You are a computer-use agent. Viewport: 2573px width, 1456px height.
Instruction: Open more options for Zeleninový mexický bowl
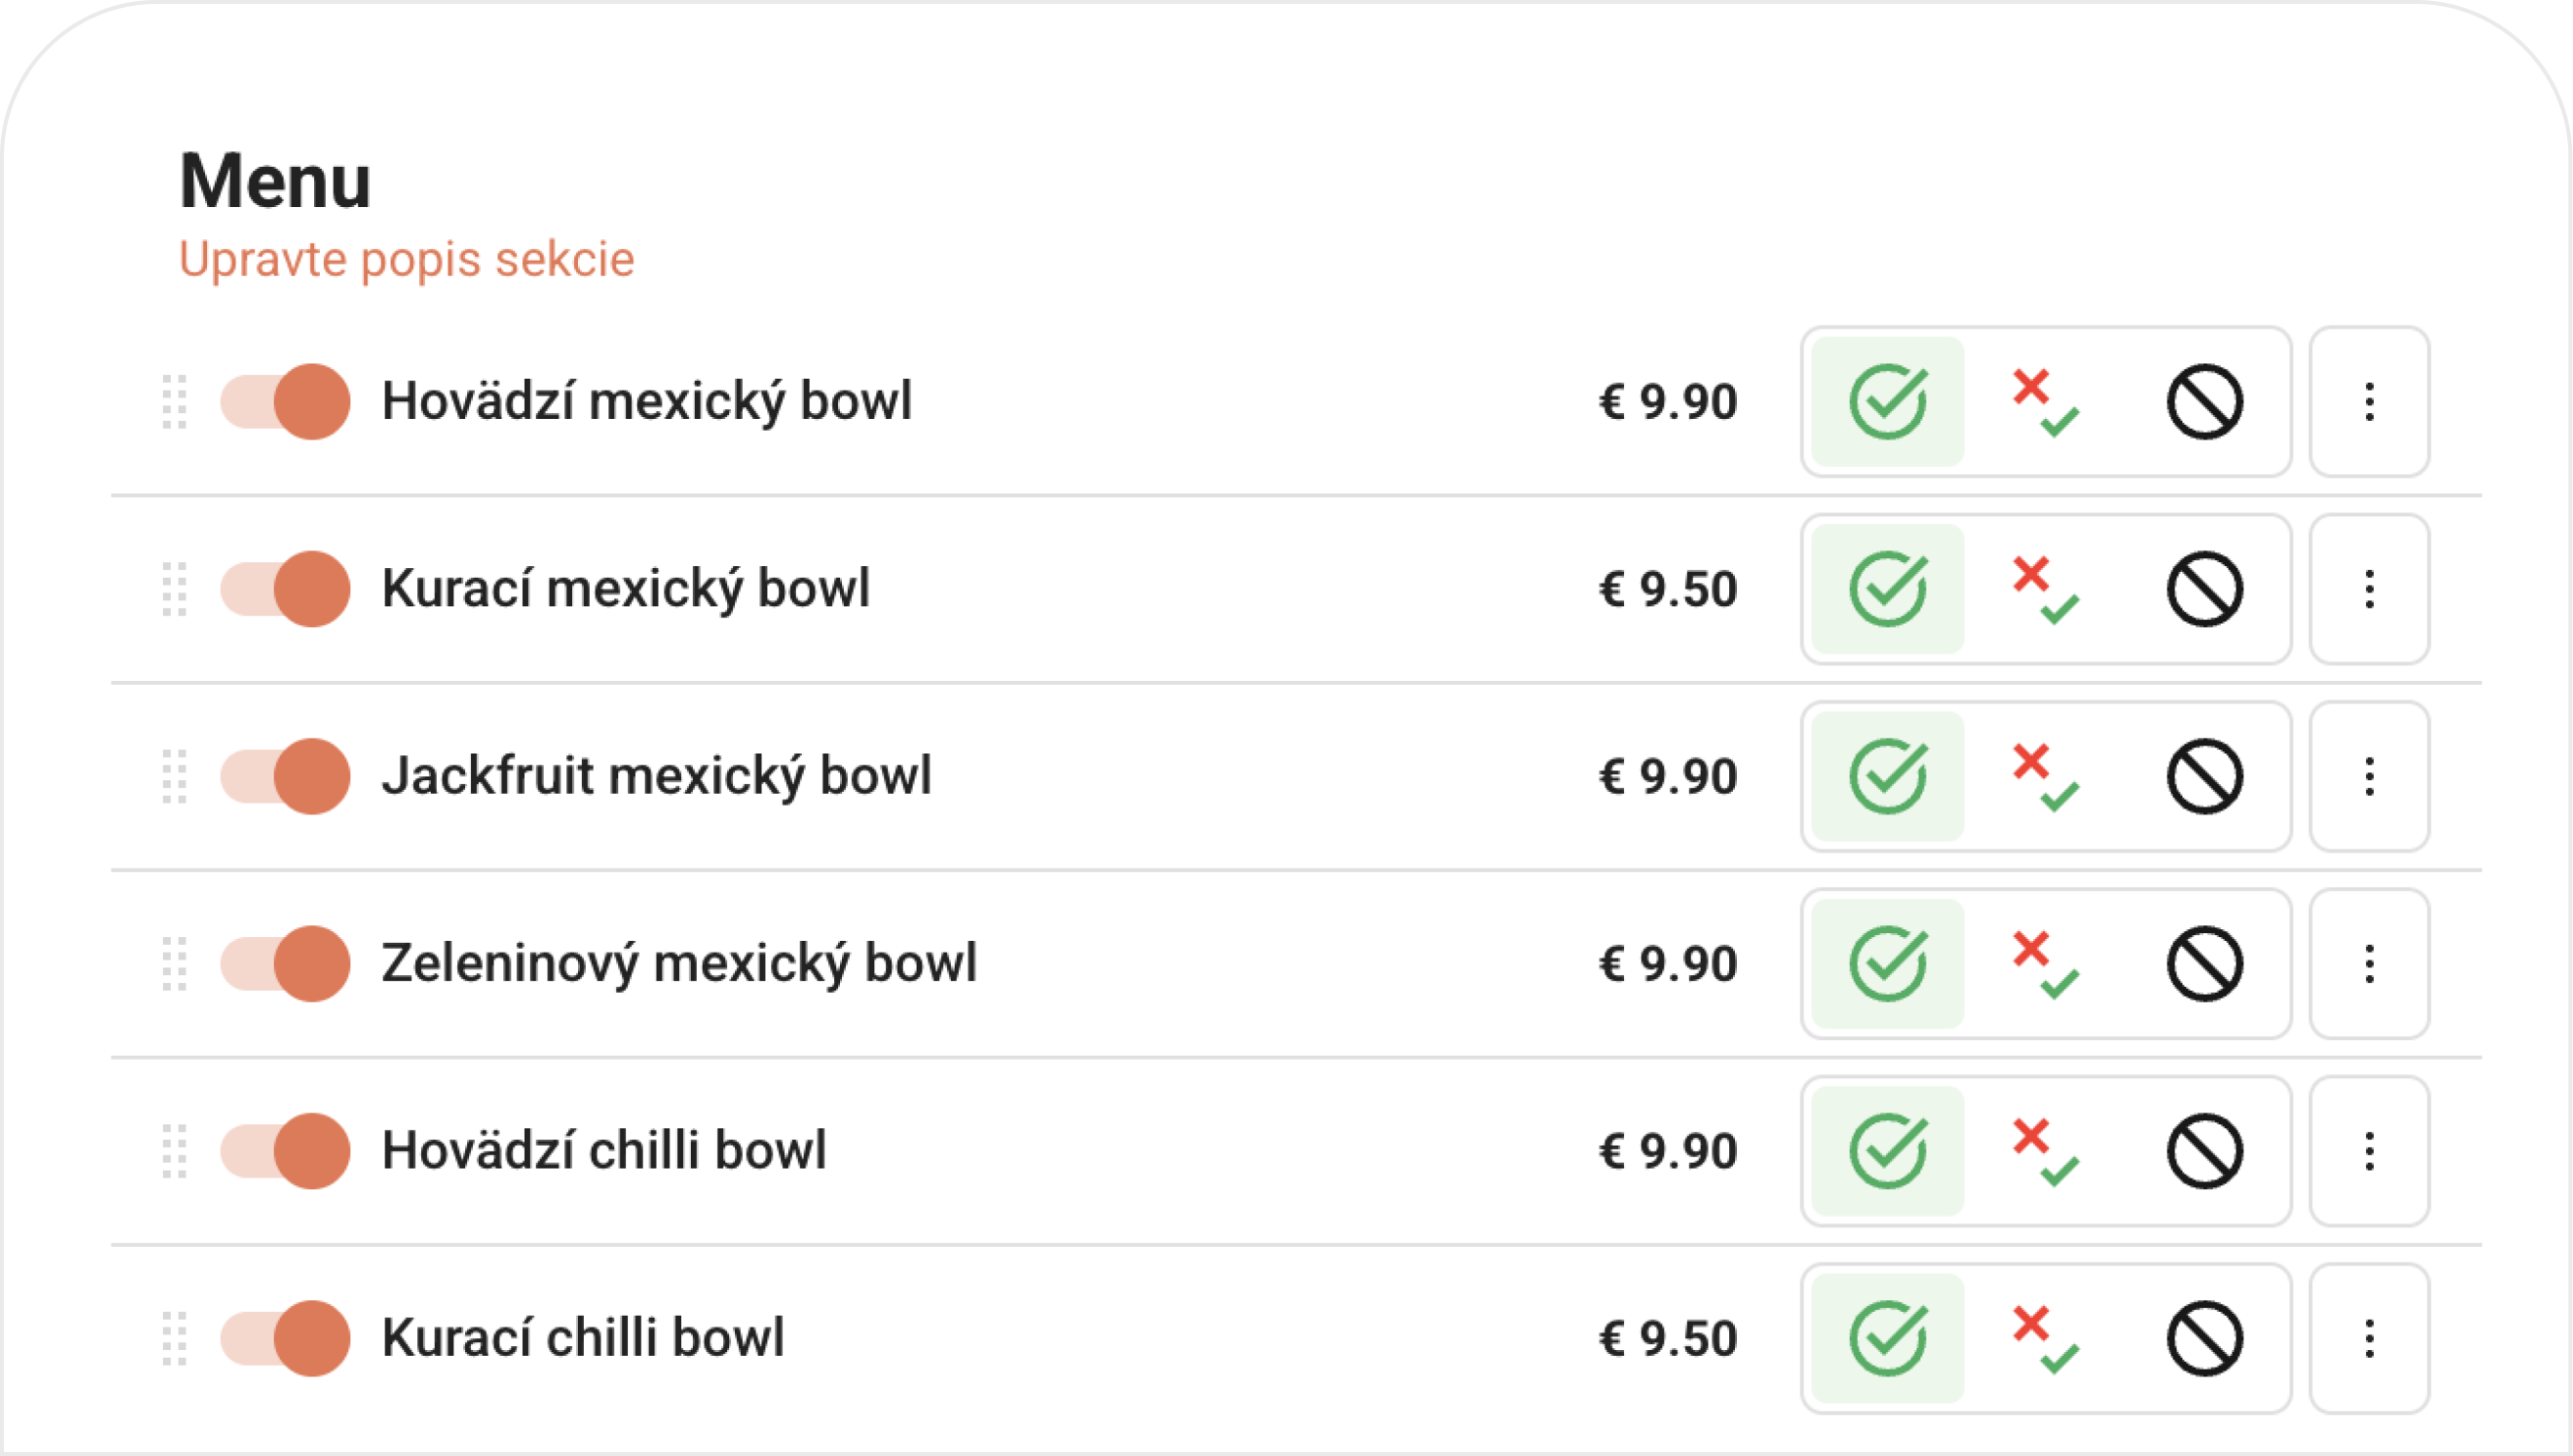pyautogui.click(x=2369, y=964)
